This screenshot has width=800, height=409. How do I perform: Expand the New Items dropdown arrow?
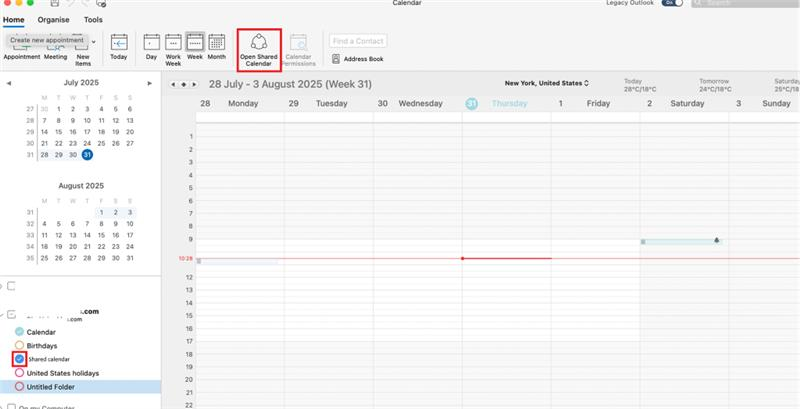point(93,42)
